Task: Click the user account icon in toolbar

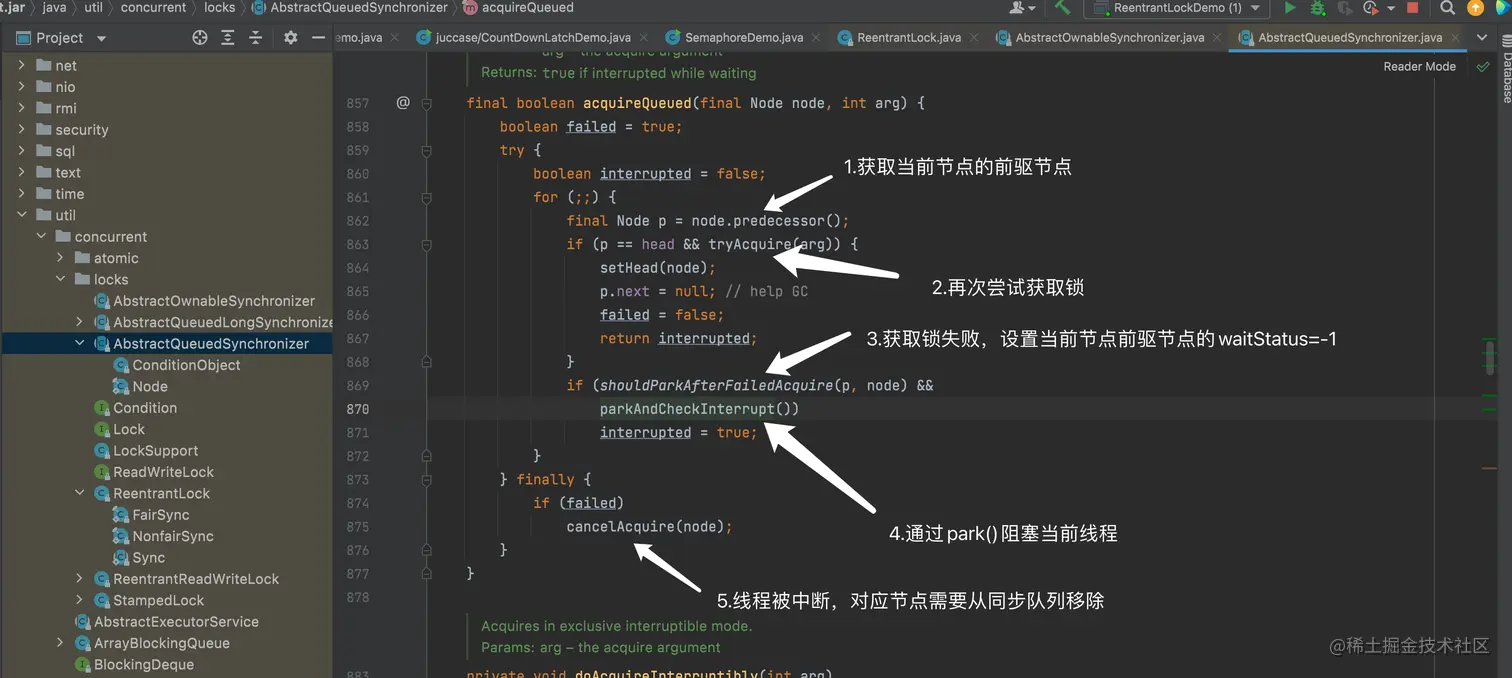Action: (x=1018, y=8)
